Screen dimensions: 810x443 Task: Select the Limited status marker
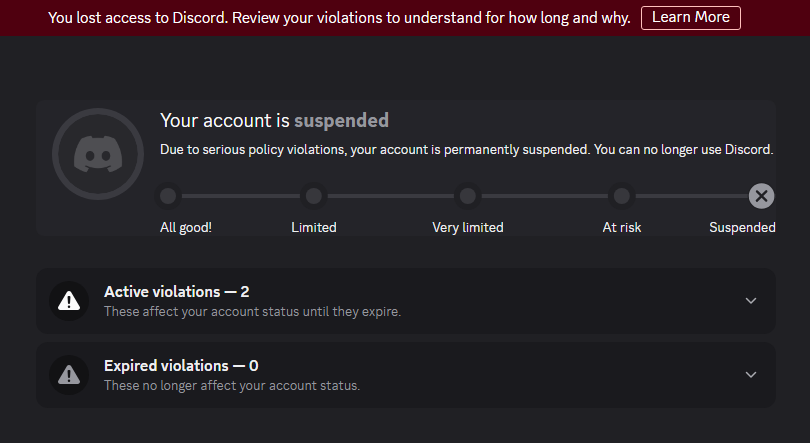coord(314,196)
